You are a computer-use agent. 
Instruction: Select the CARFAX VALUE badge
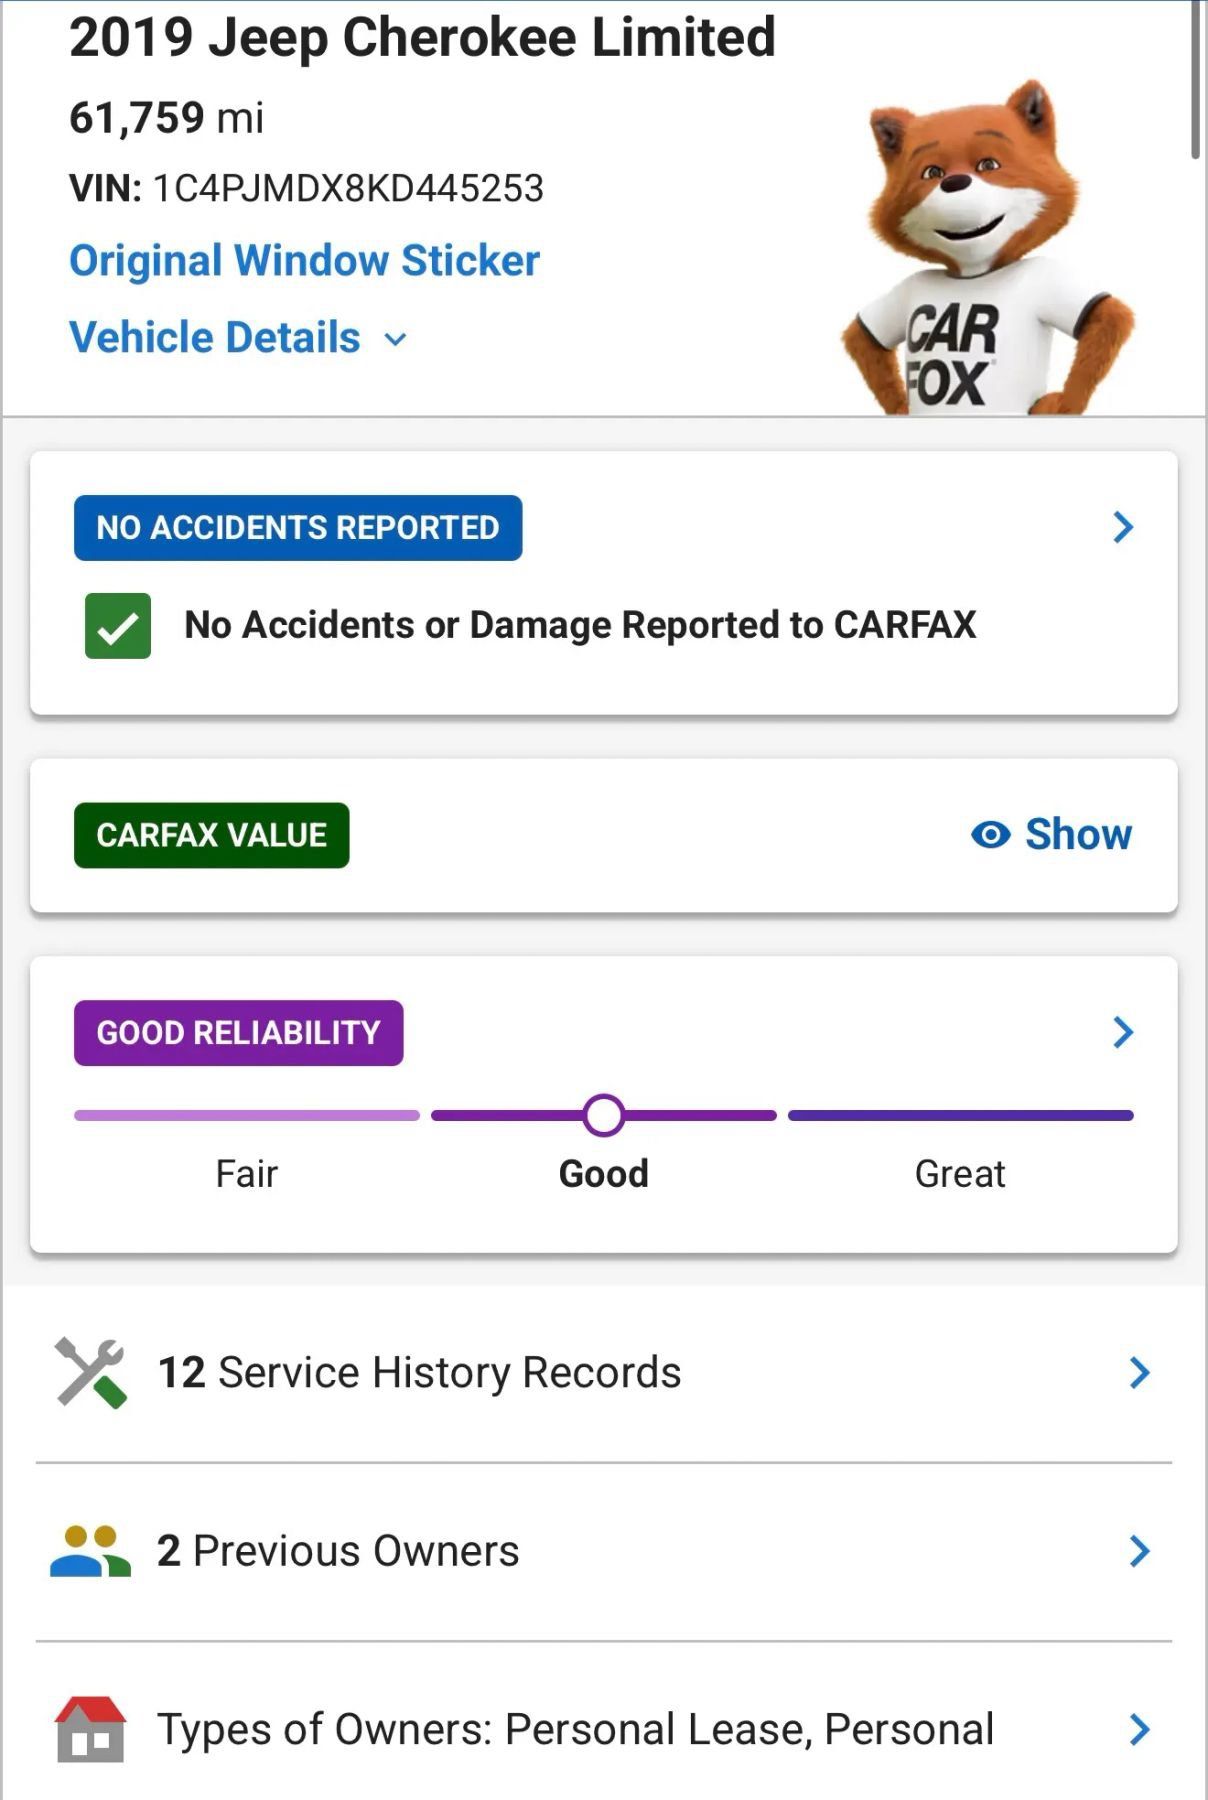pos(212,835)
